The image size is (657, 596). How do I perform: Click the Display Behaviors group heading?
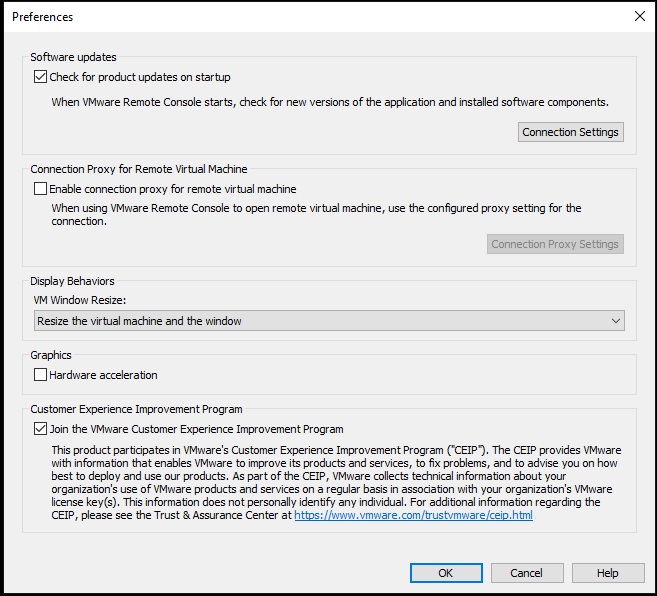pos(72,281)
